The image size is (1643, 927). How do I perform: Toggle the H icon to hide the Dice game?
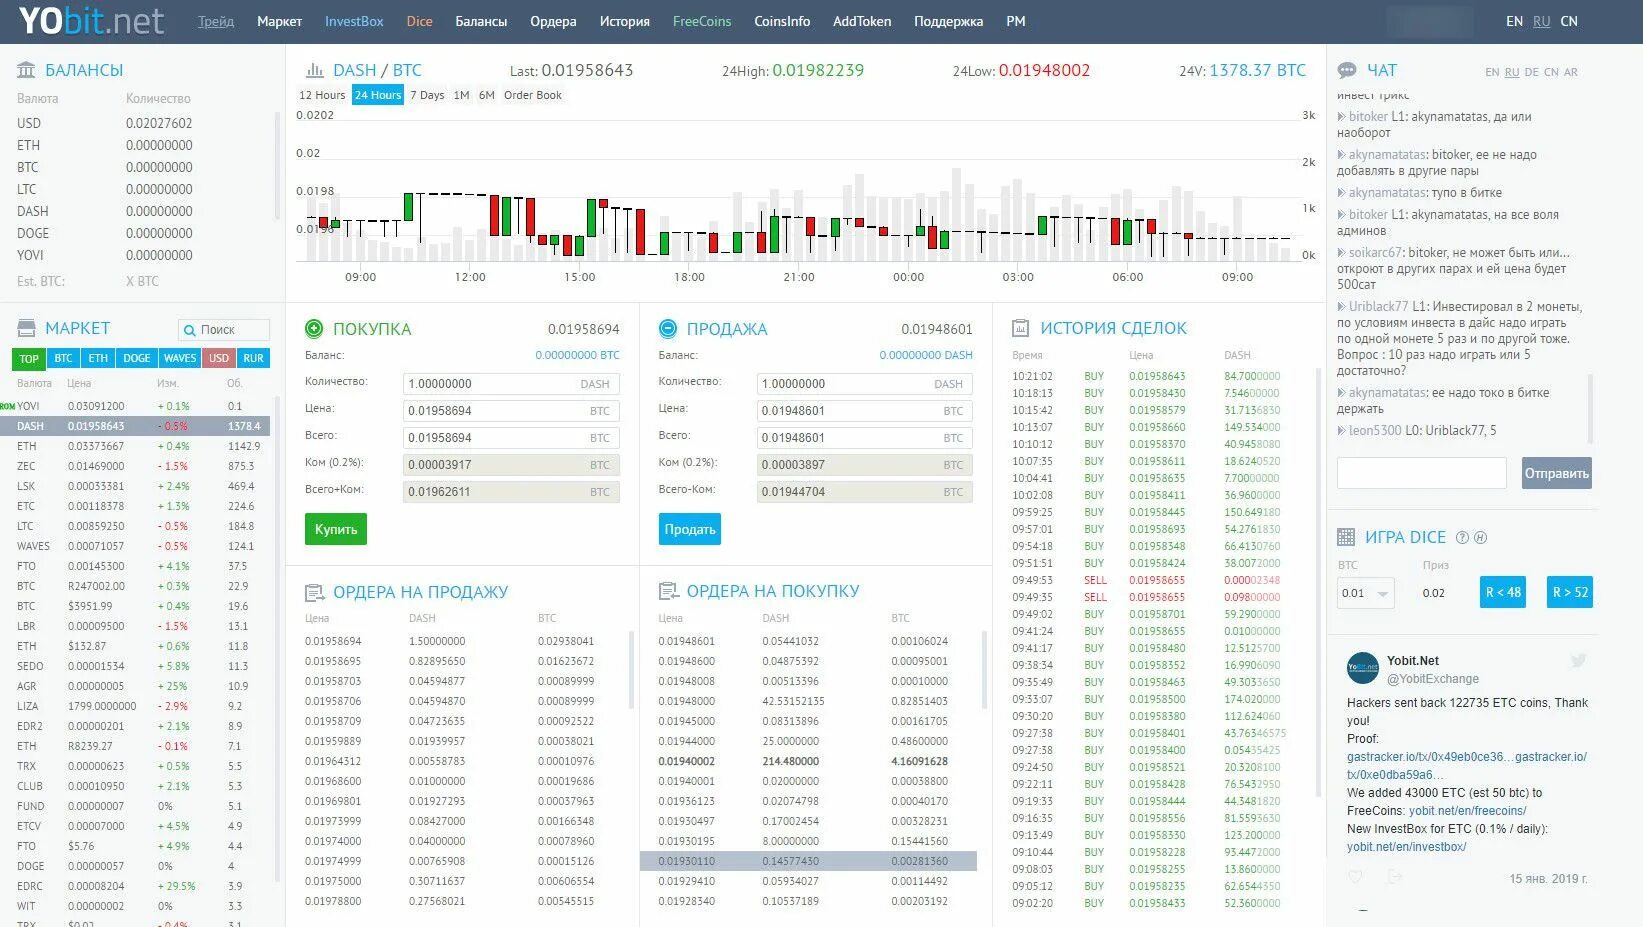(x=1481, y=537)
